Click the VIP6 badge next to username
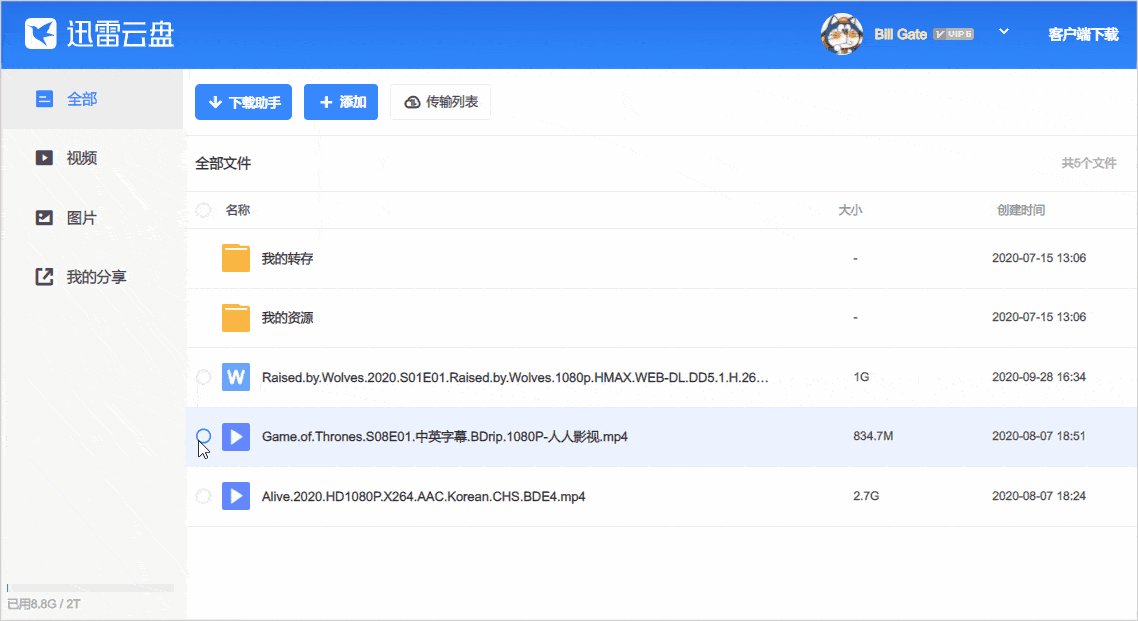Screen dimensions: 1138x621 pos(953,34)
